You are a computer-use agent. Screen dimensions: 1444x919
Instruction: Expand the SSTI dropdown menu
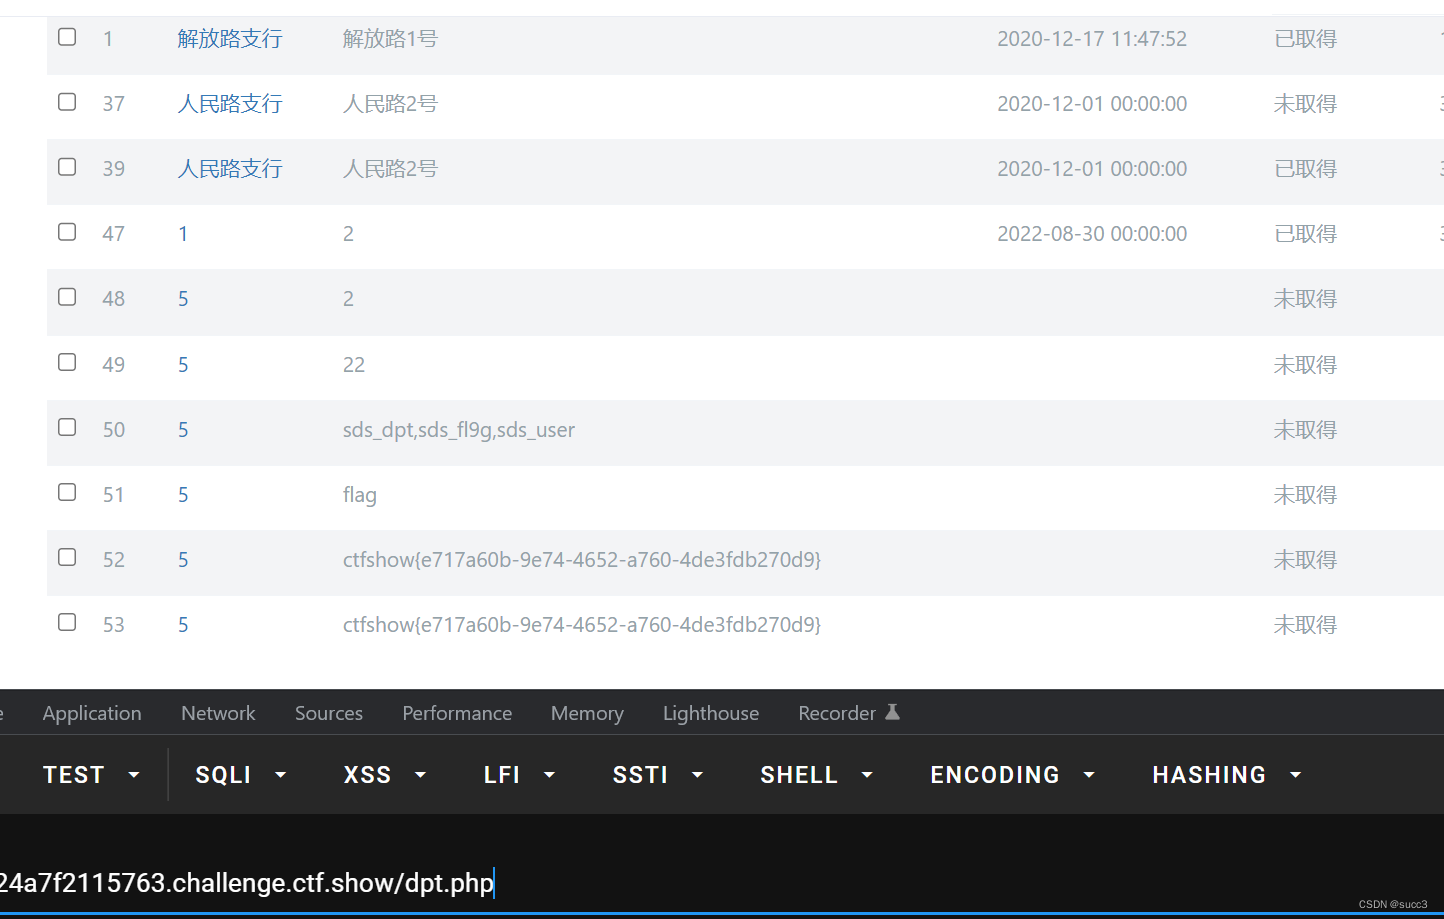[658, 775]
